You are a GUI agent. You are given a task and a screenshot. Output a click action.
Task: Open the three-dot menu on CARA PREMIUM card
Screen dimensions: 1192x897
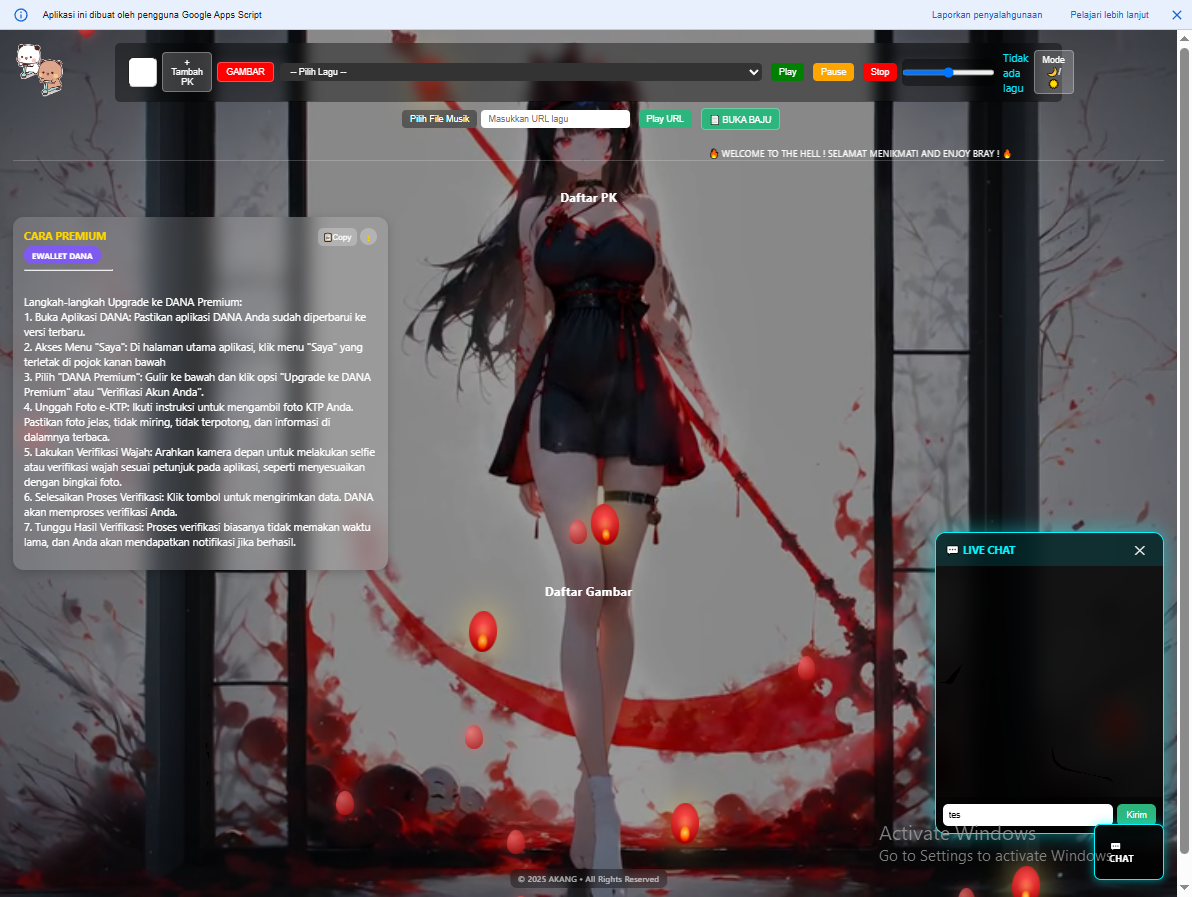[x=369, y=237]
